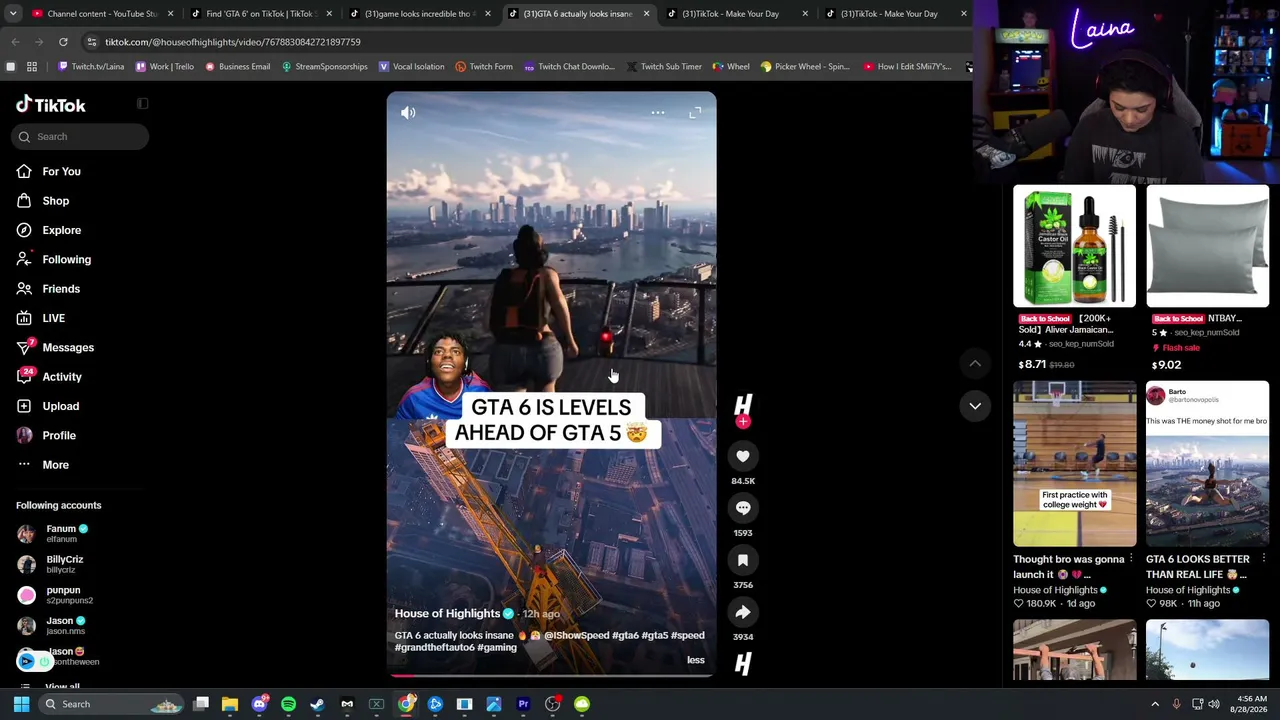Open the Following feed
The image size is (1280, 720).
(66, 260)
